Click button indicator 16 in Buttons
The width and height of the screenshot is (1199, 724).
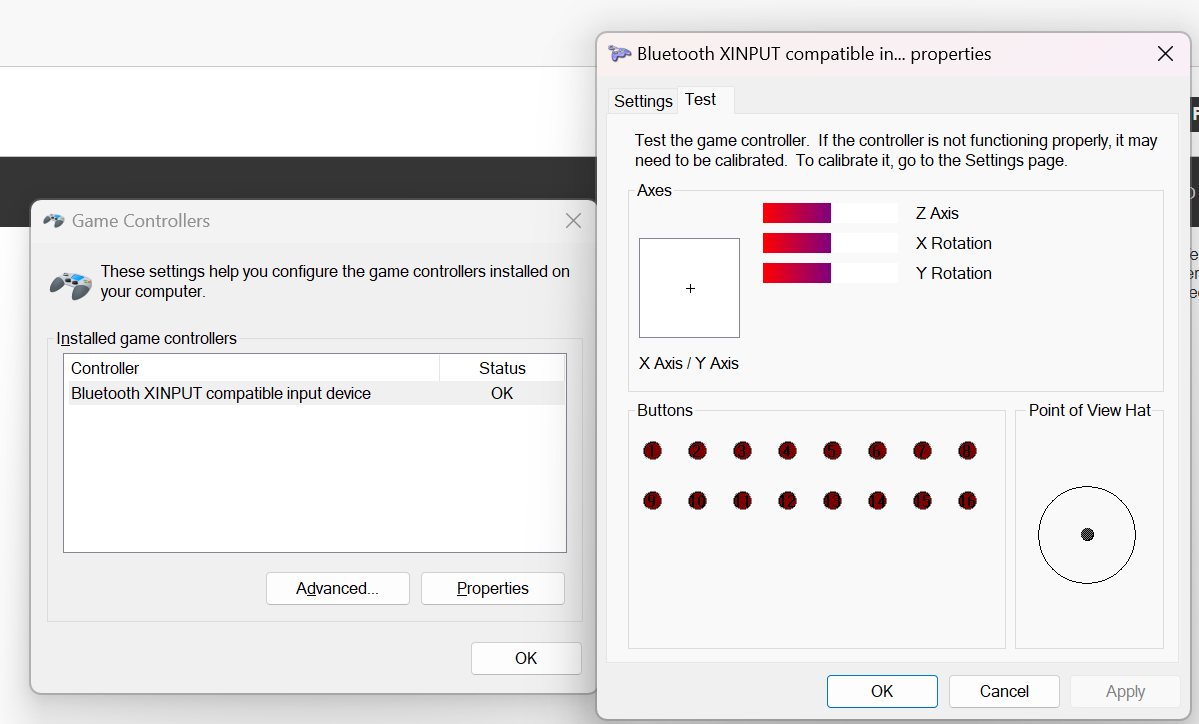pyautogui.click(x=967, y=501)
